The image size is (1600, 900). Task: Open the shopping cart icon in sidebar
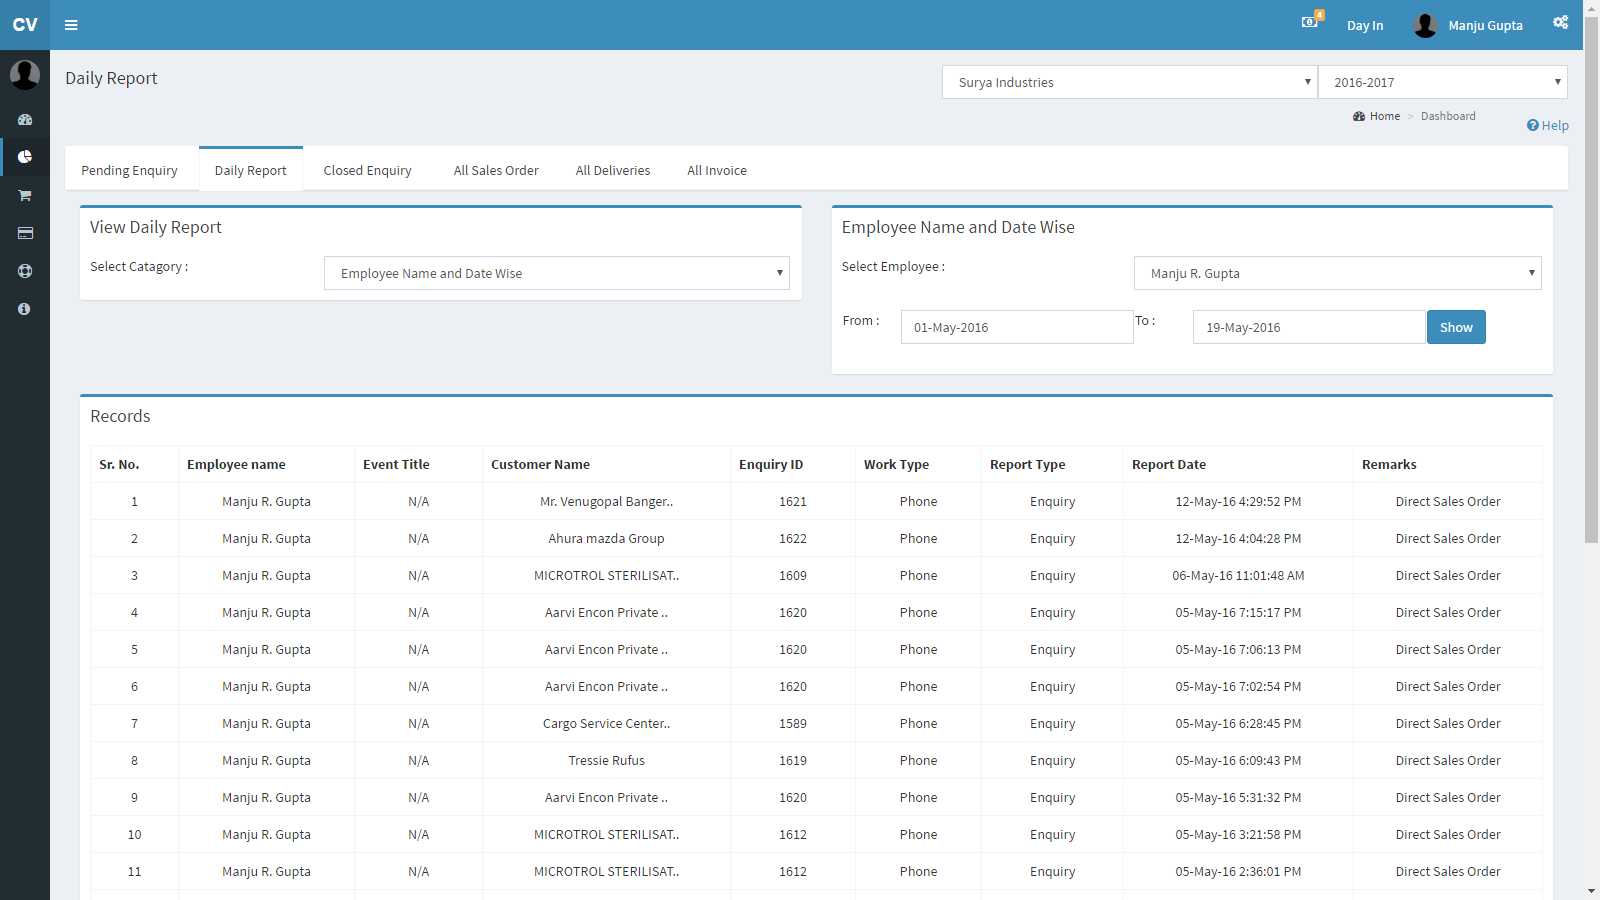25,195
